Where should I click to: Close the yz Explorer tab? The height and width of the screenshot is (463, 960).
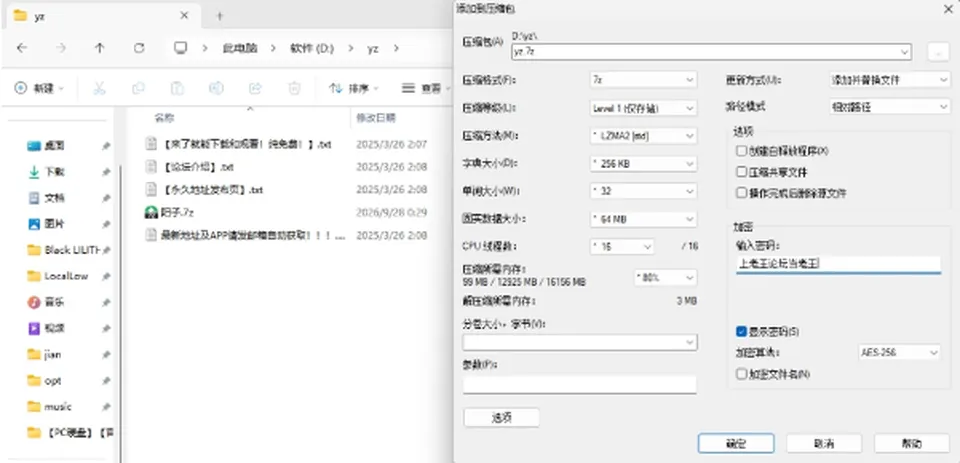[x=184, y=16]
